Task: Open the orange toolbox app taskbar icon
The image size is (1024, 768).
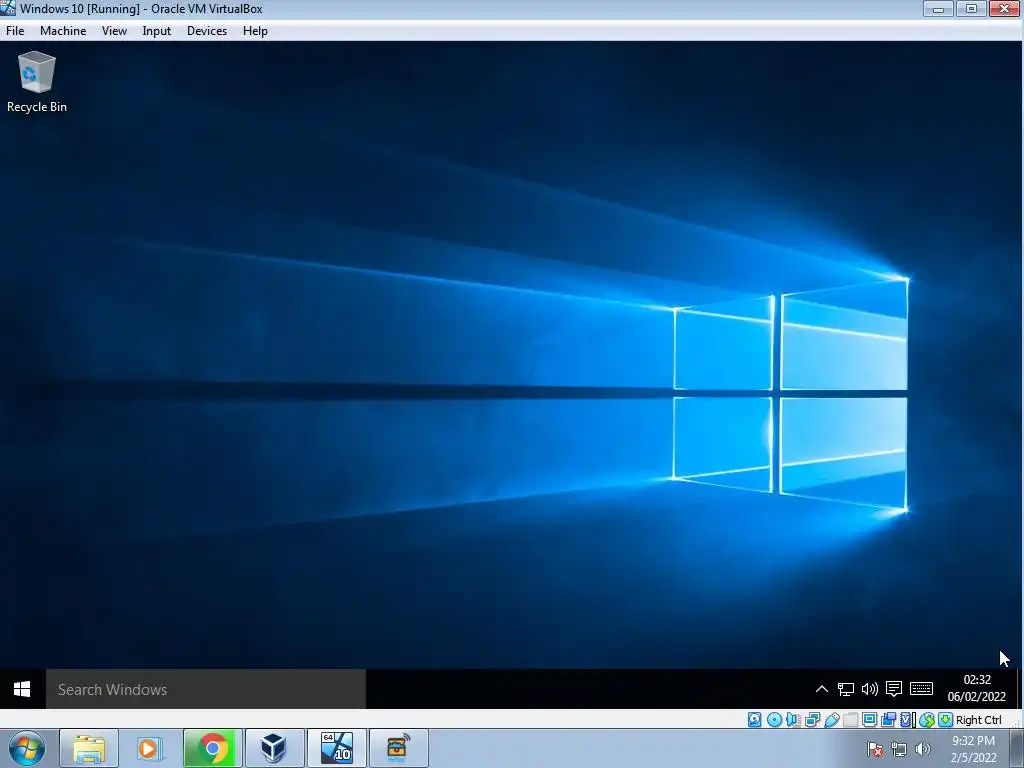Action: coord(398,749)
